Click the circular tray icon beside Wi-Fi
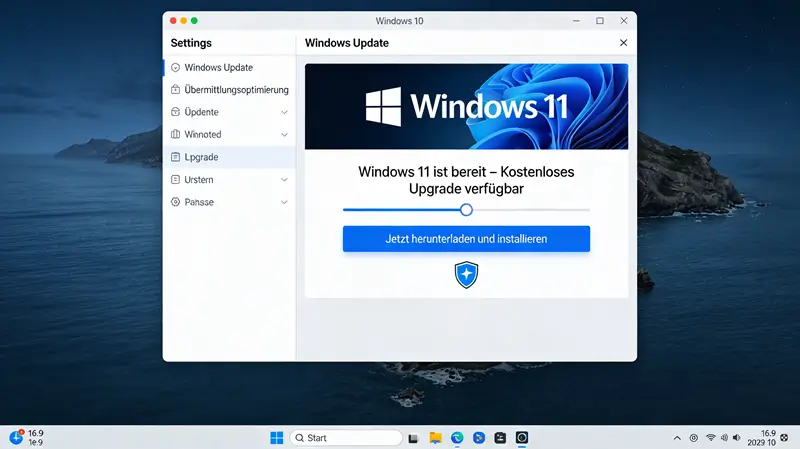Screen dimensions: 800x449 [694, 438]
